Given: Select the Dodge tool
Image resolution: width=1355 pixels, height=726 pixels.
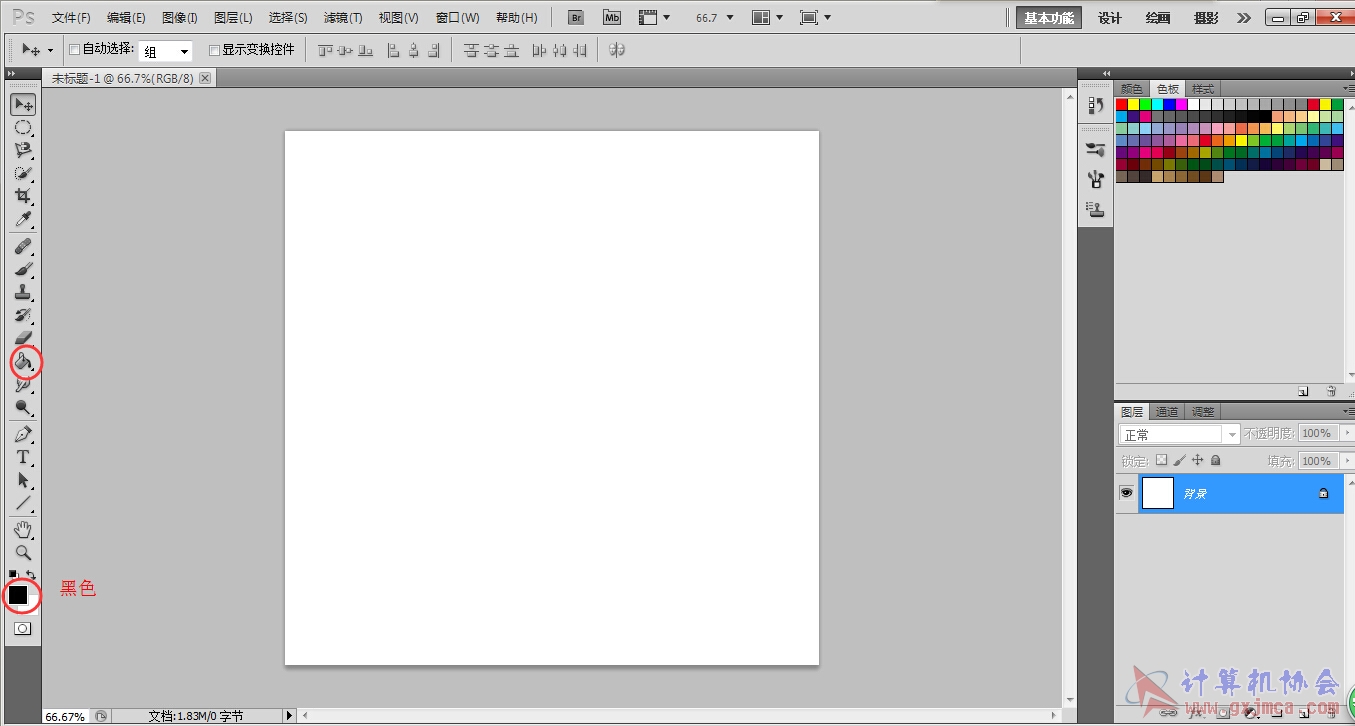Looking at the screenshot, I should 23,407.
